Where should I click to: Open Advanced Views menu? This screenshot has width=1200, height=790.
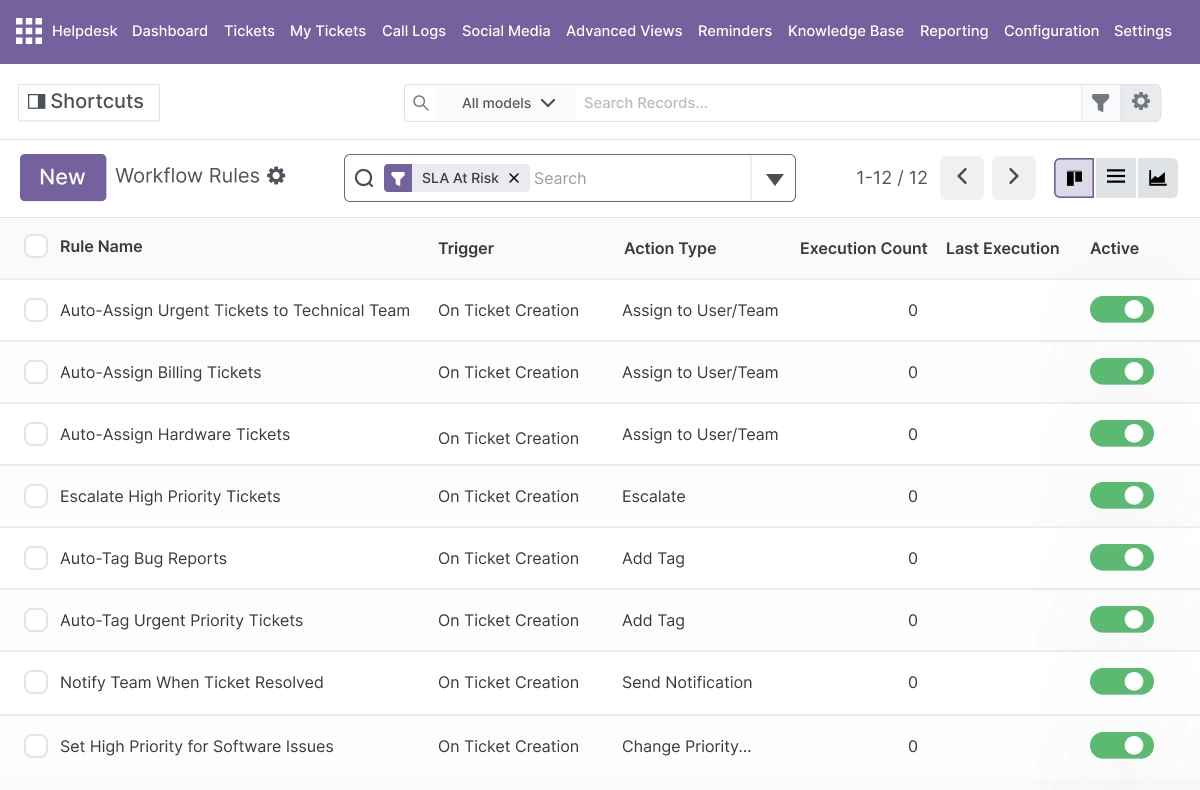[624, 31]
